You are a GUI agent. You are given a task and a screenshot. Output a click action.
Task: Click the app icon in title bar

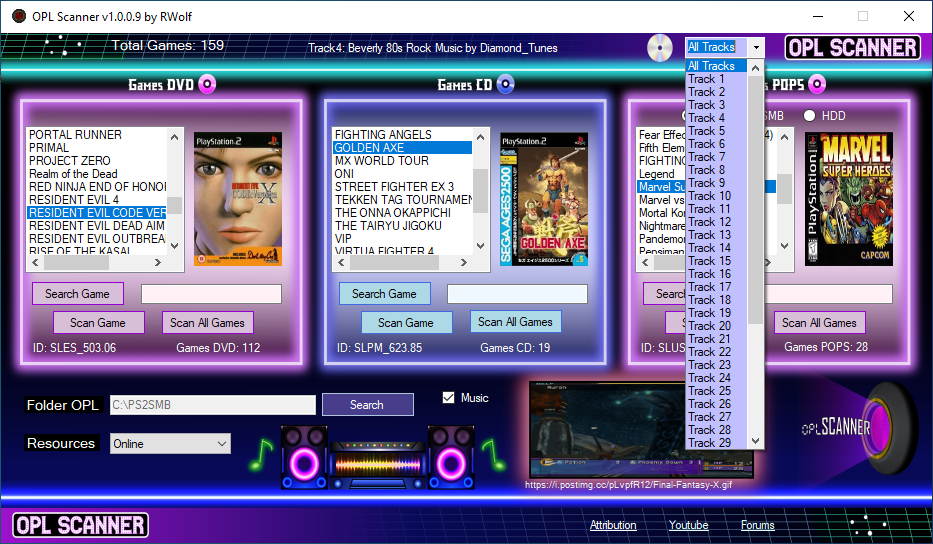(19, 16)
